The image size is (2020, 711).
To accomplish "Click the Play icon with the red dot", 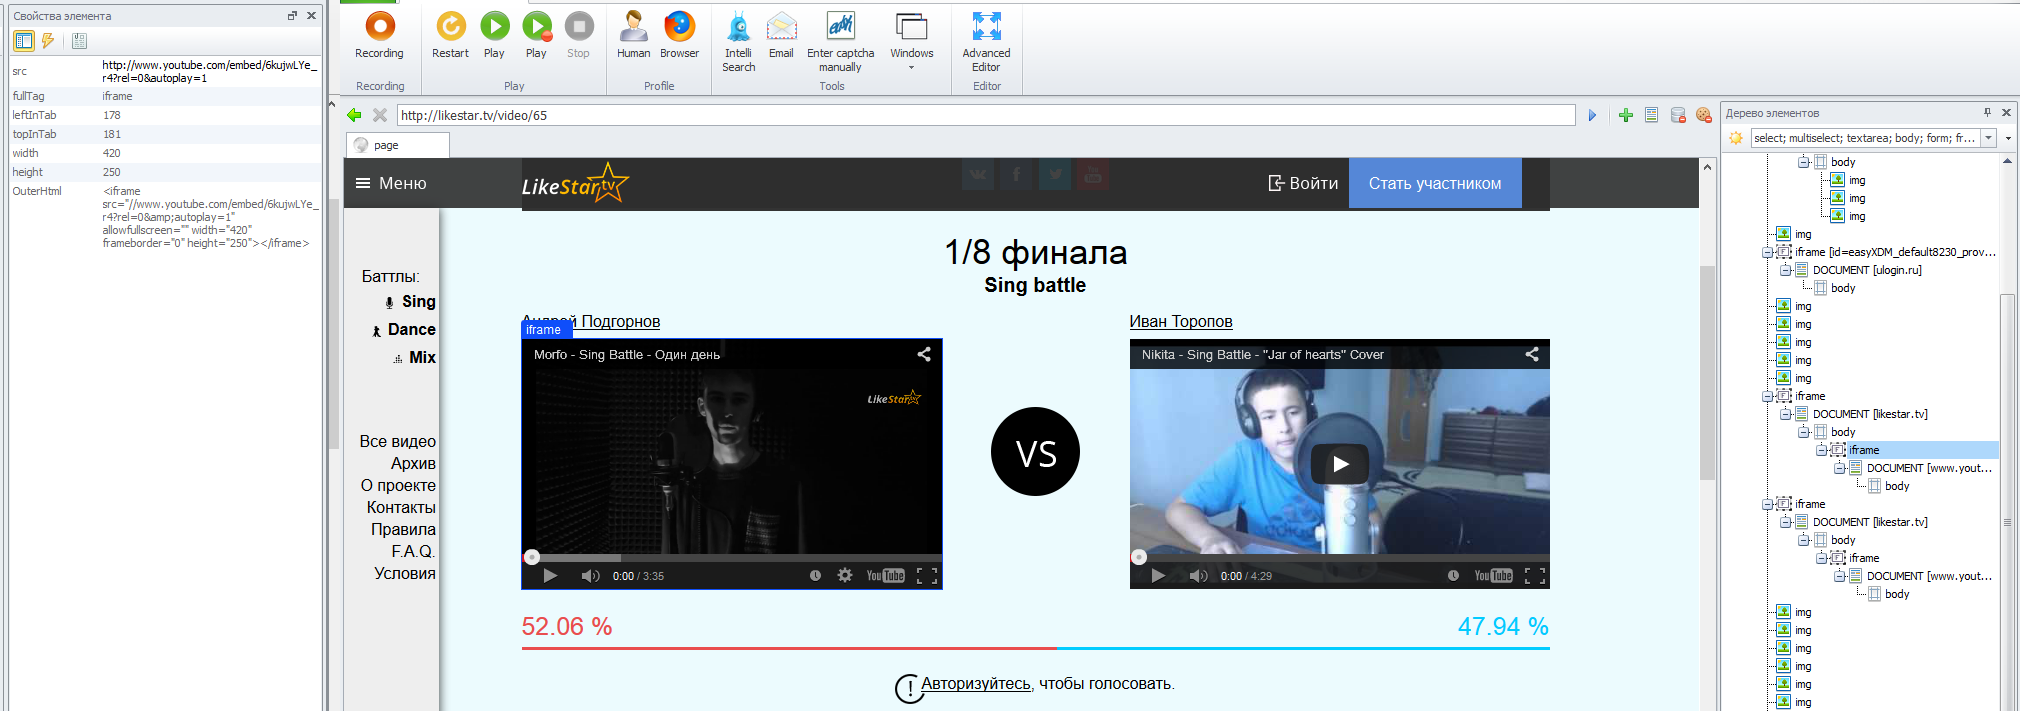I will 537,26.
